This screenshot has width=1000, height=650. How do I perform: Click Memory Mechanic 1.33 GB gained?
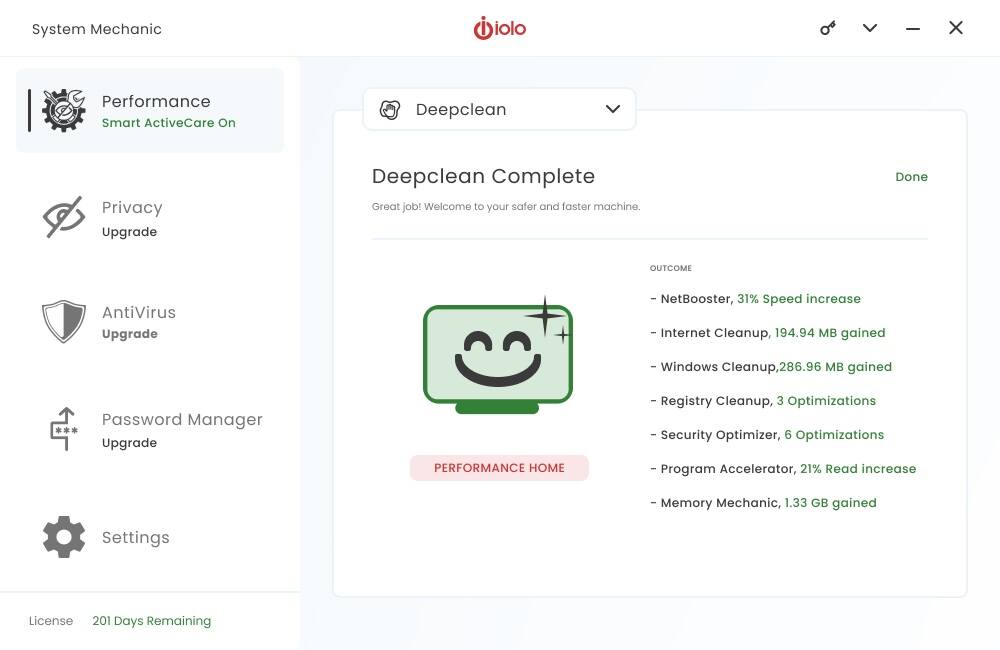coord(763,503)
